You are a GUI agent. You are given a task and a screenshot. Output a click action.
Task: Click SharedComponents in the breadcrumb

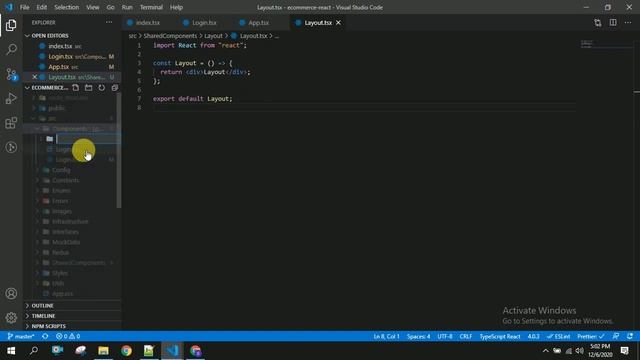tap(170, 36)
